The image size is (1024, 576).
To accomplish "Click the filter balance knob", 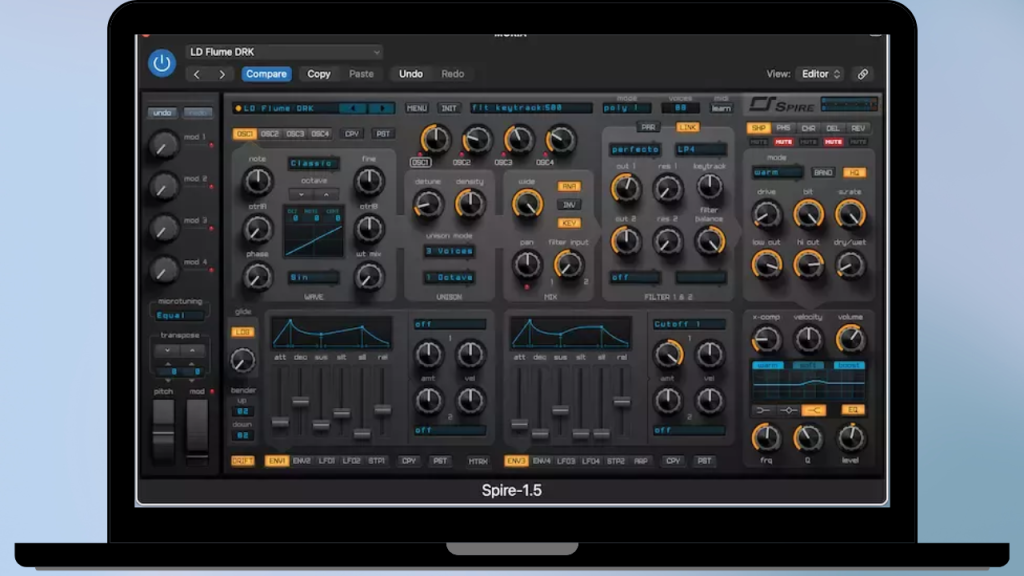I will pyautogui.click(x=709, y=241).
